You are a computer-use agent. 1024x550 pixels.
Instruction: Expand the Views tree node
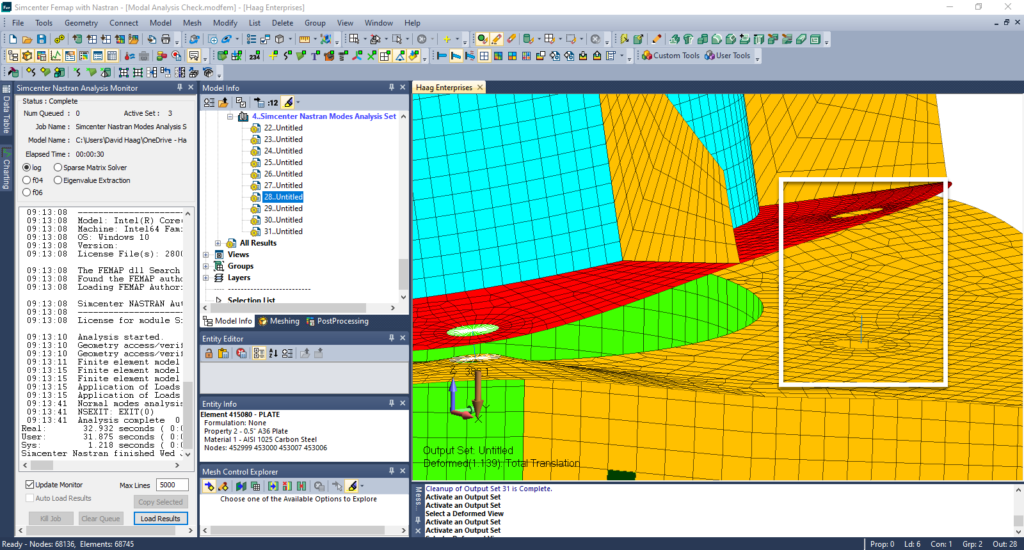[x=206, y=255]
